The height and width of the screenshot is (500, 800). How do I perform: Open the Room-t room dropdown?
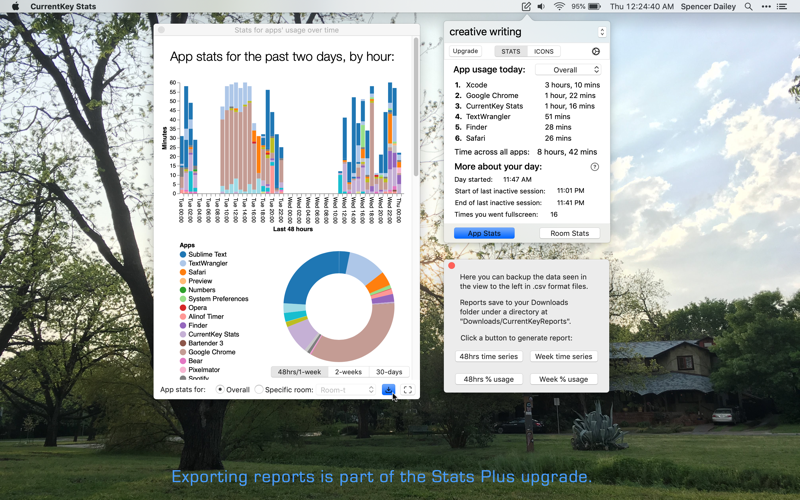click(x=346, y=390)
